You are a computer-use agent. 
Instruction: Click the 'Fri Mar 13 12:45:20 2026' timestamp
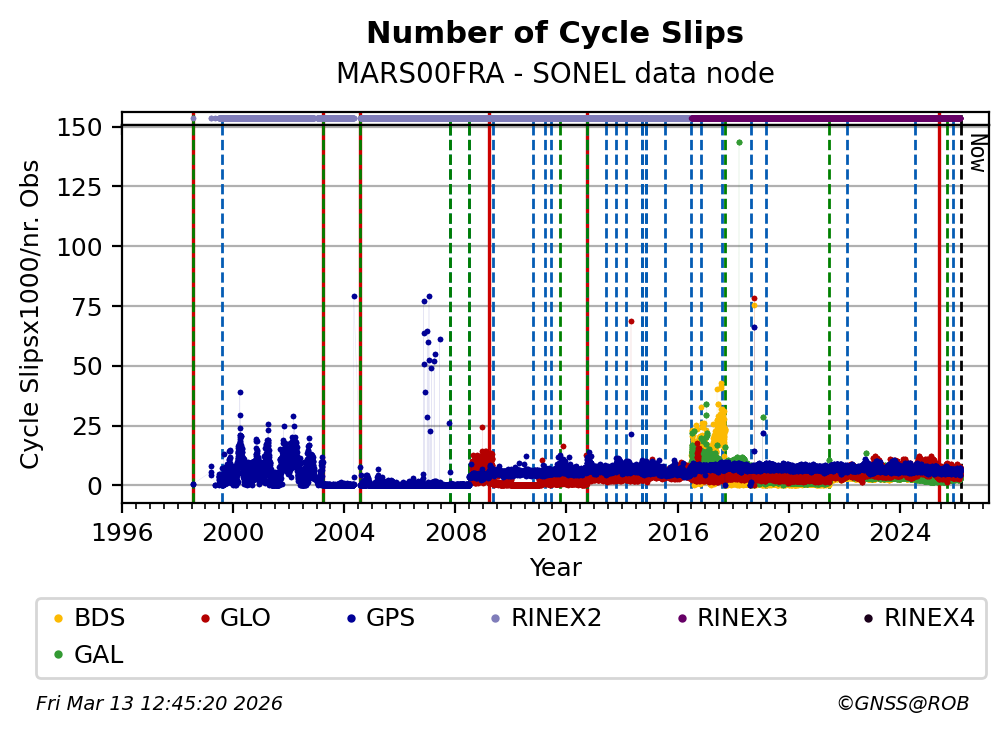(159, 704)
